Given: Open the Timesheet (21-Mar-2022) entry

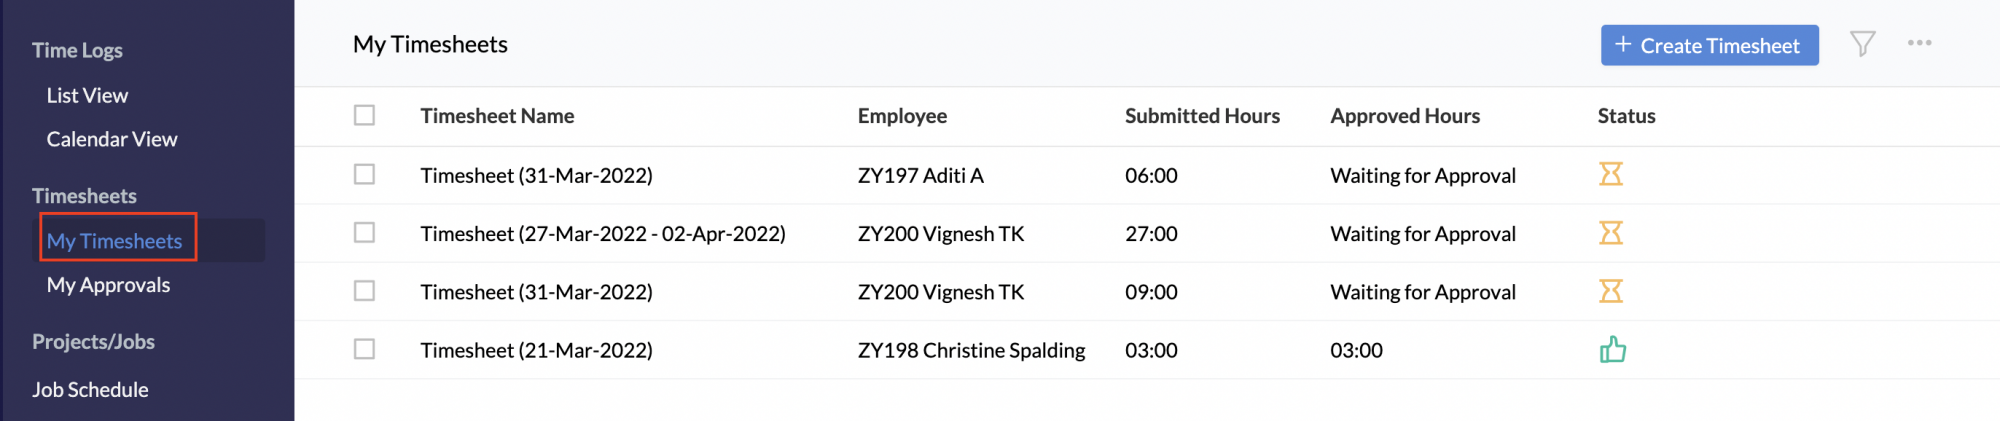Looking at the screenshot, I should (536, 350).
